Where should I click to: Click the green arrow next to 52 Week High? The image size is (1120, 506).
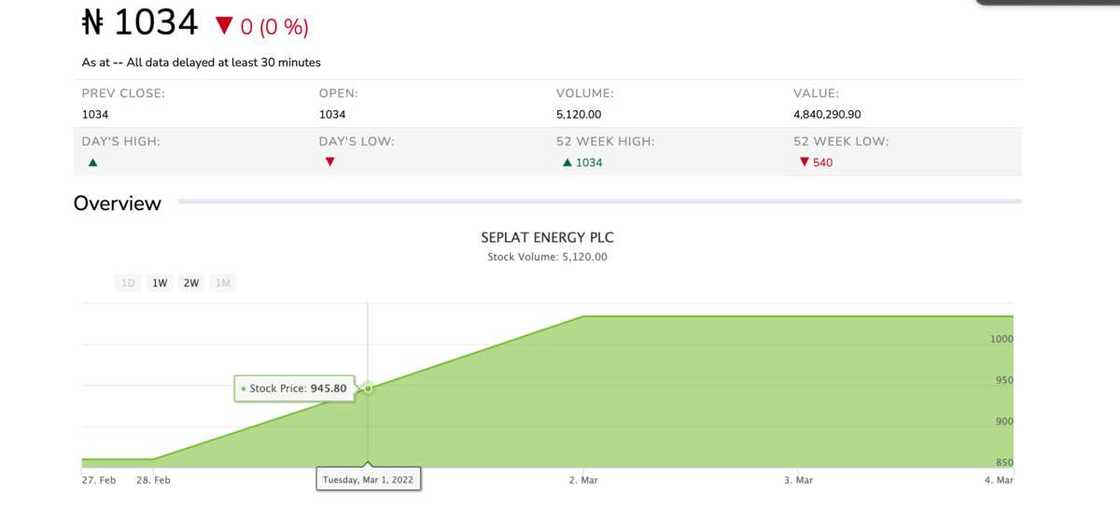point(568,162)
